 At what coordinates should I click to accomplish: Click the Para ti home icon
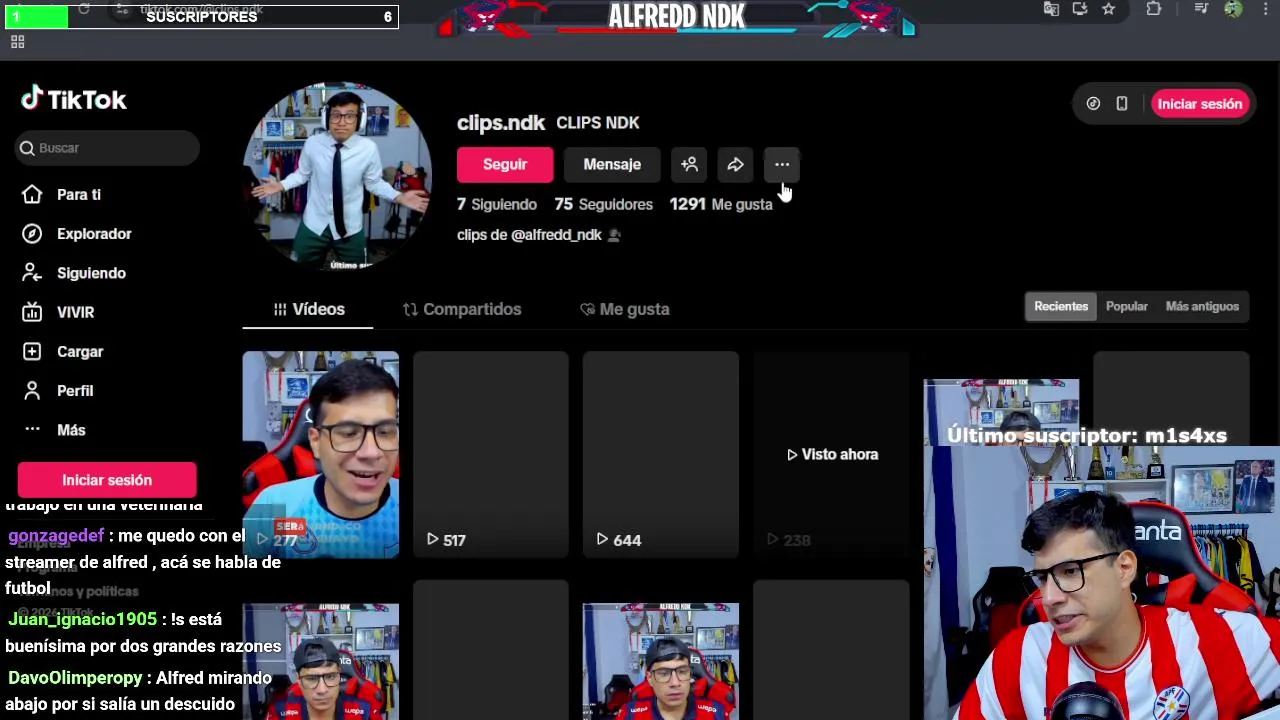click(x=32, y=195)
